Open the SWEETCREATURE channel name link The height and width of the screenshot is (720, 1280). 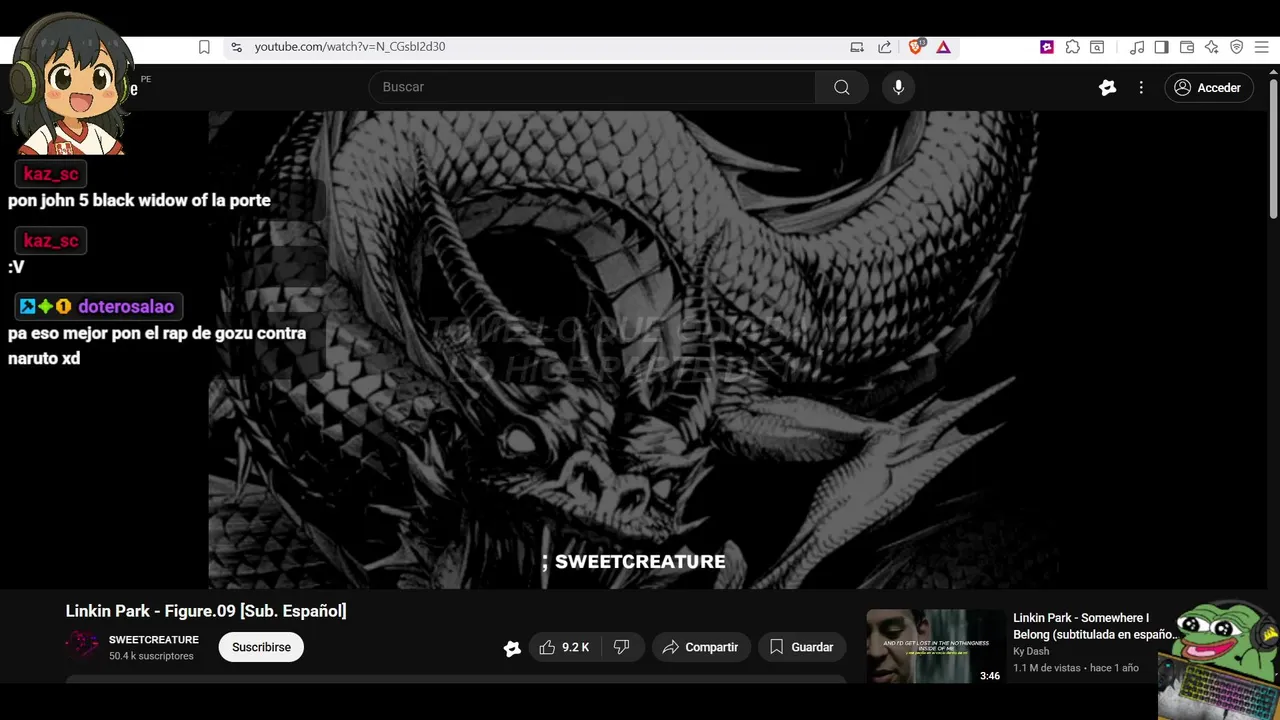point(154,640)
